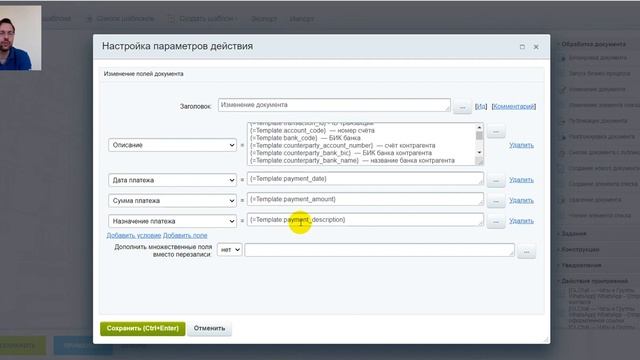Click description scrollbar up arrow
Image resolution: width=640 pixels, height=360 pixels.
tap(480, 127)
